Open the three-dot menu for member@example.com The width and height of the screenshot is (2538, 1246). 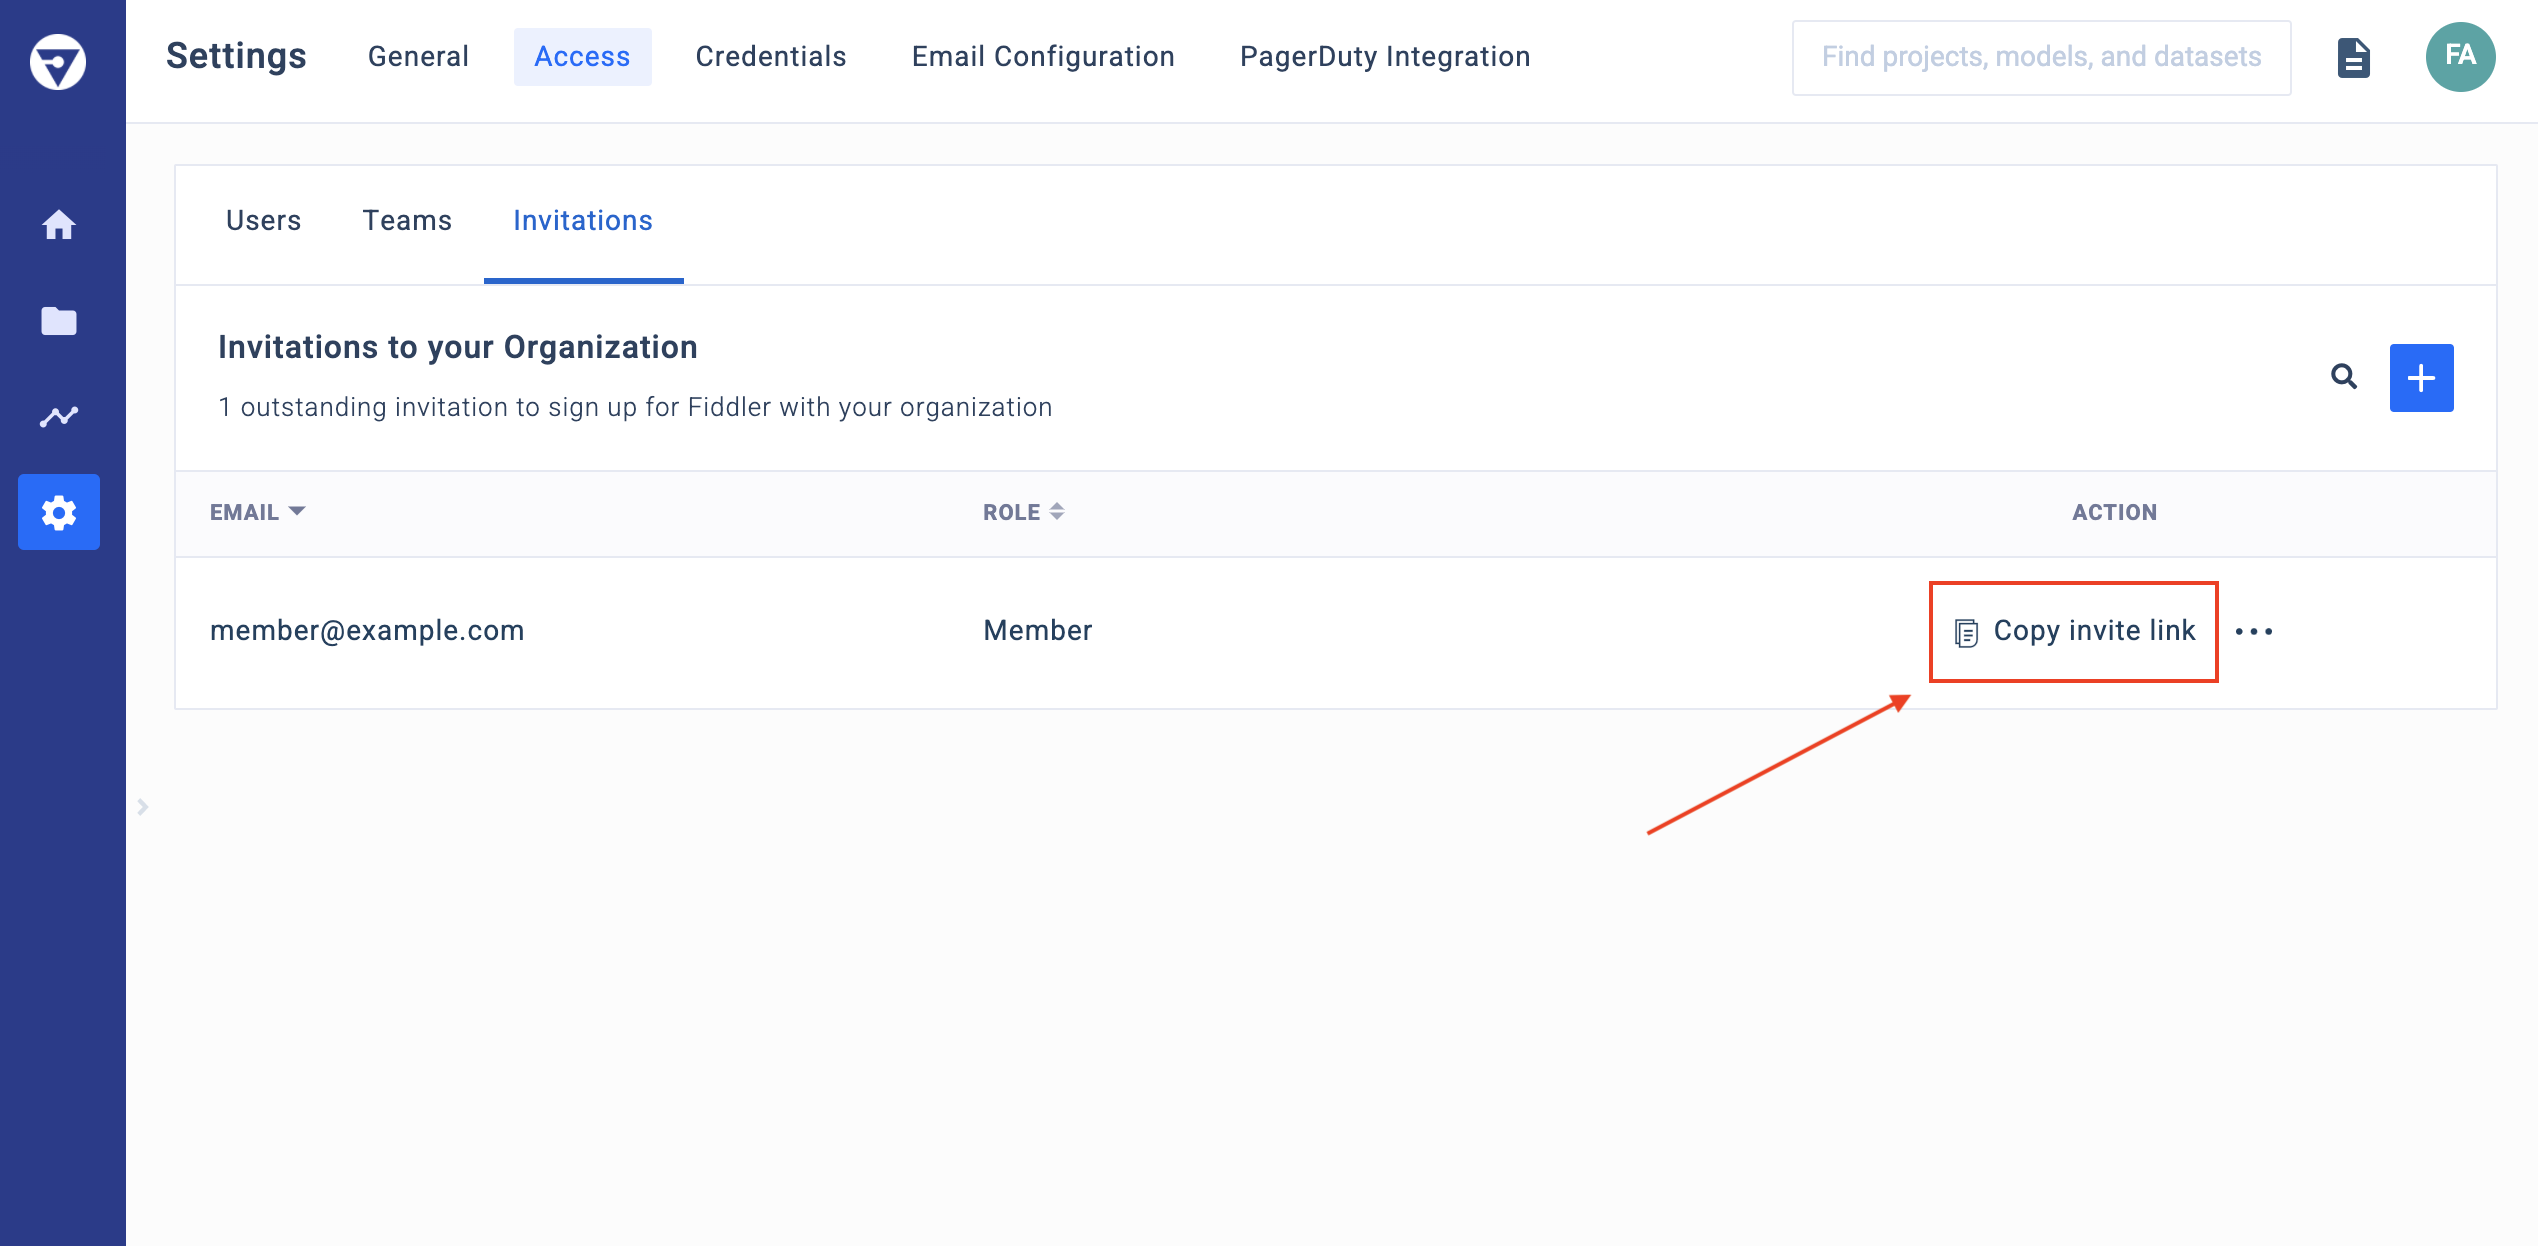point(2253,631)
